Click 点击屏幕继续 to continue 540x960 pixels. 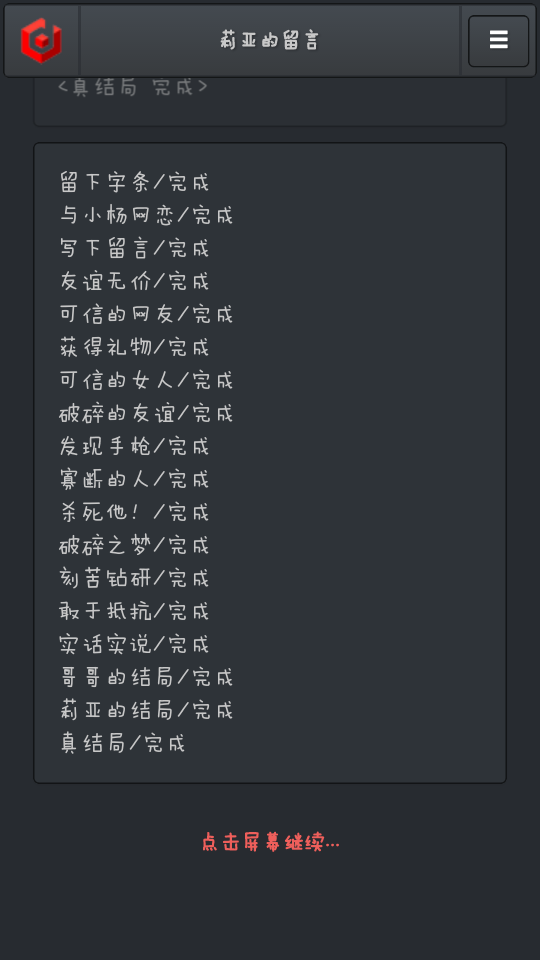pyautogui.click(x=270, y=843)
